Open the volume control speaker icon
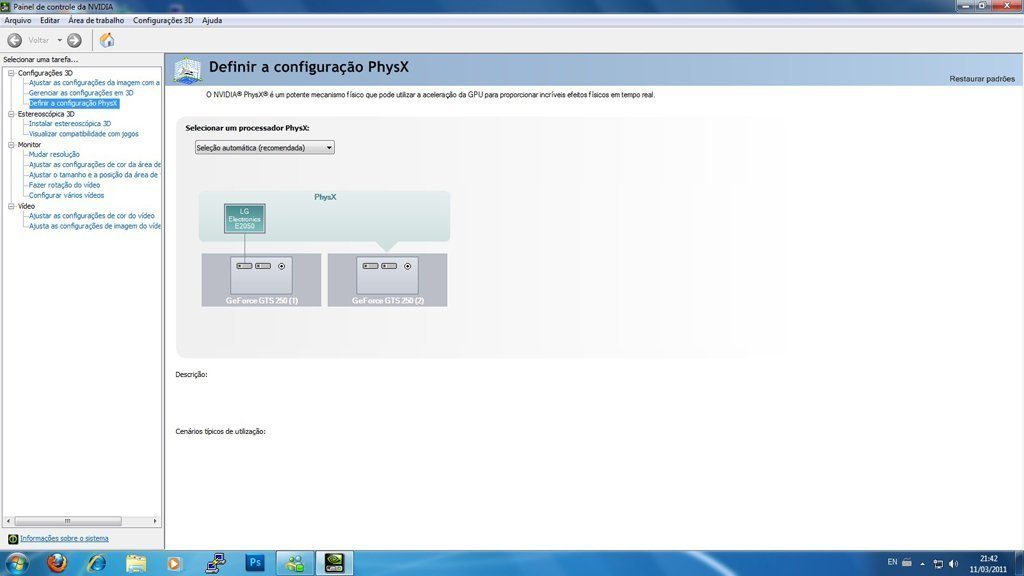This screenshot has width=1024, height=576. tap(953, 564)
